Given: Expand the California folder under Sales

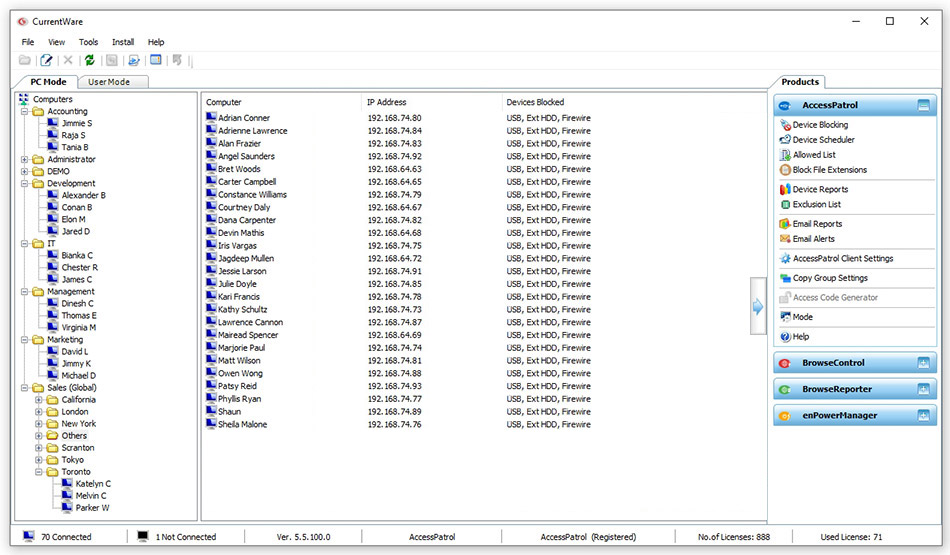Looking at the screenshot, I should pos(39,400).
